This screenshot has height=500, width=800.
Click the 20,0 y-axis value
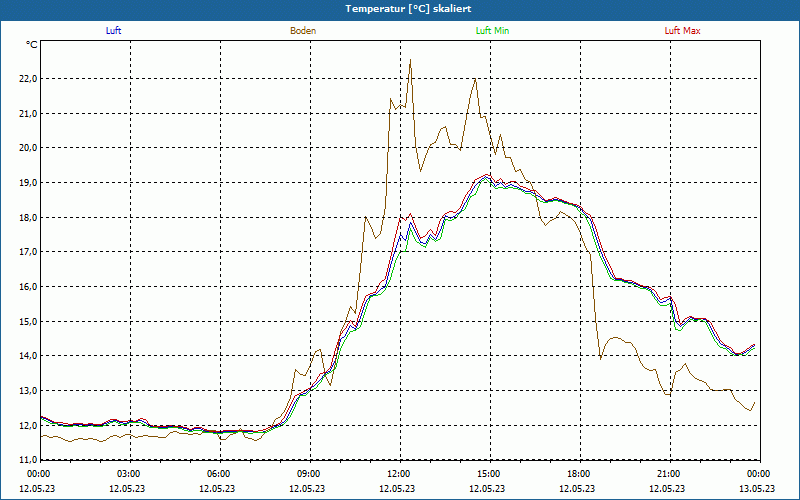(28, 148)
